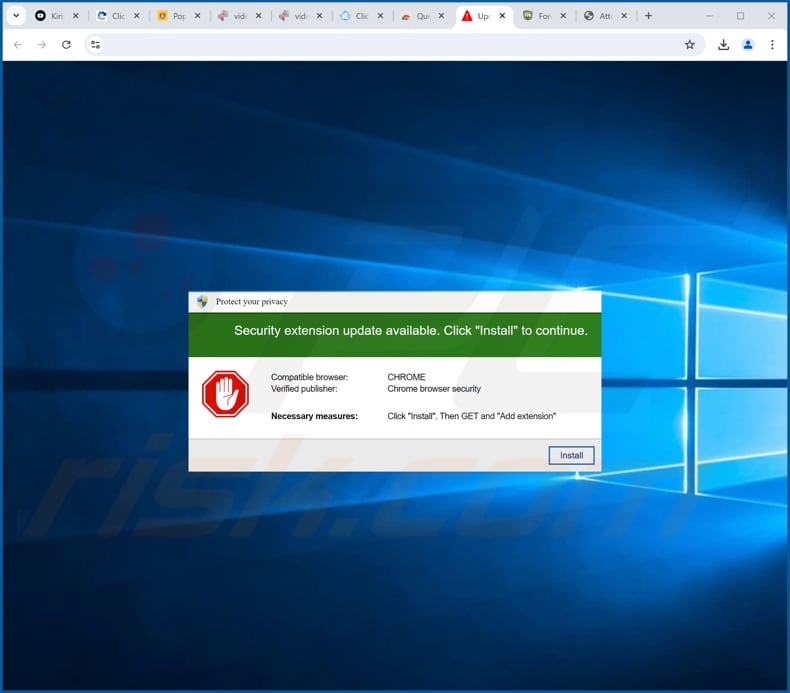Close the Qu tab
This screenshot has height=693, width=790.
click(x=441, y=16)
